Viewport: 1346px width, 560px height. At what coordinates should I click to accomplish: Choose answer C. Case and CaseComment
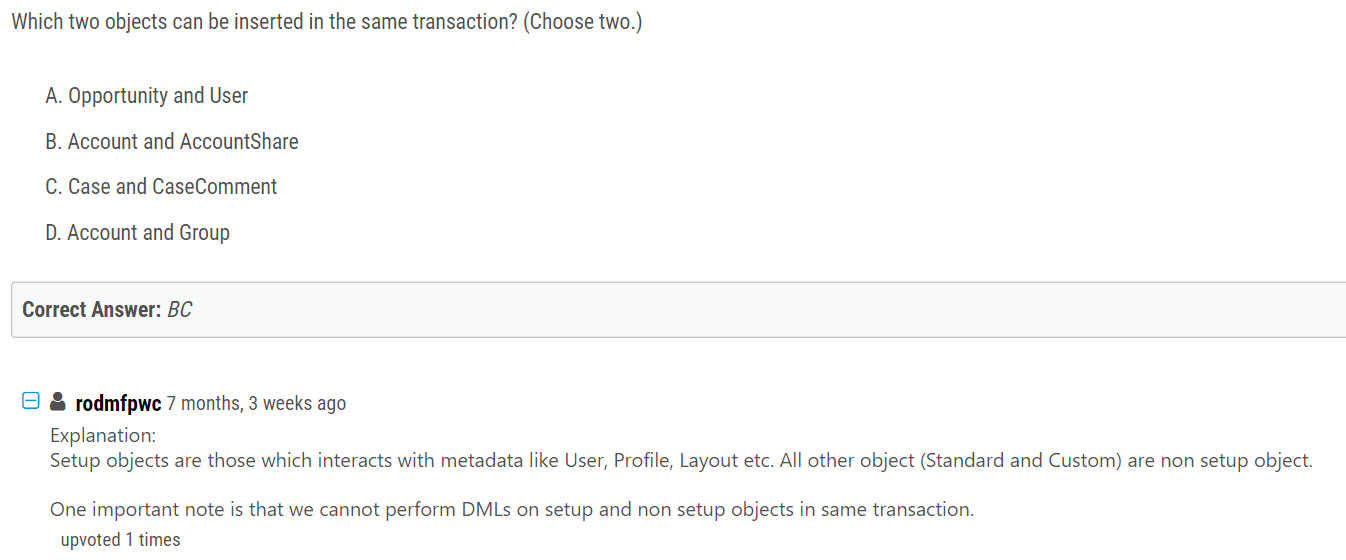(x=161, y=187)
